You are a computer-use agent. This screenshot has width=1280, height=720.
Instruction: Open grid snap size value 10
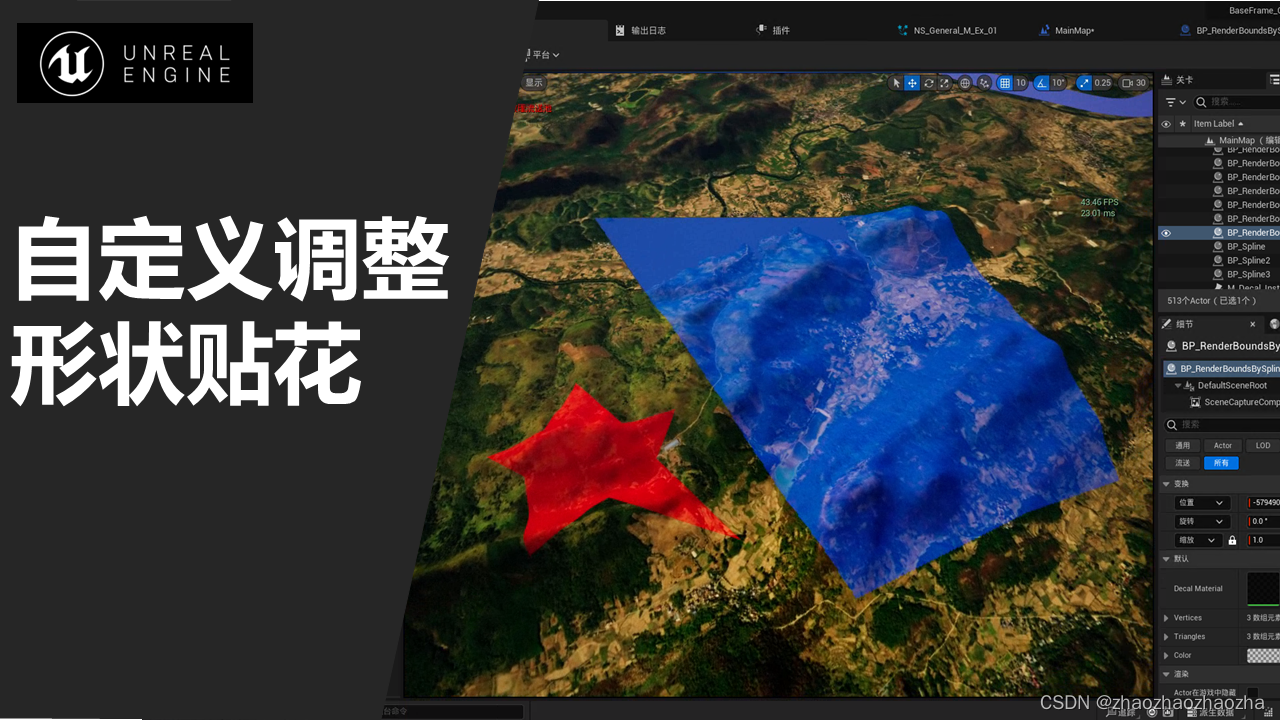pyautogui.click(x=1021, y=83)
